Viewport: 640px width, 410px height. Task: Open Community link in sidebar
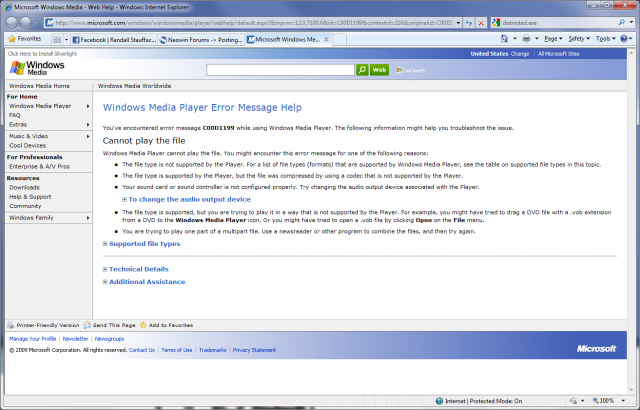(x=25, y=206)
